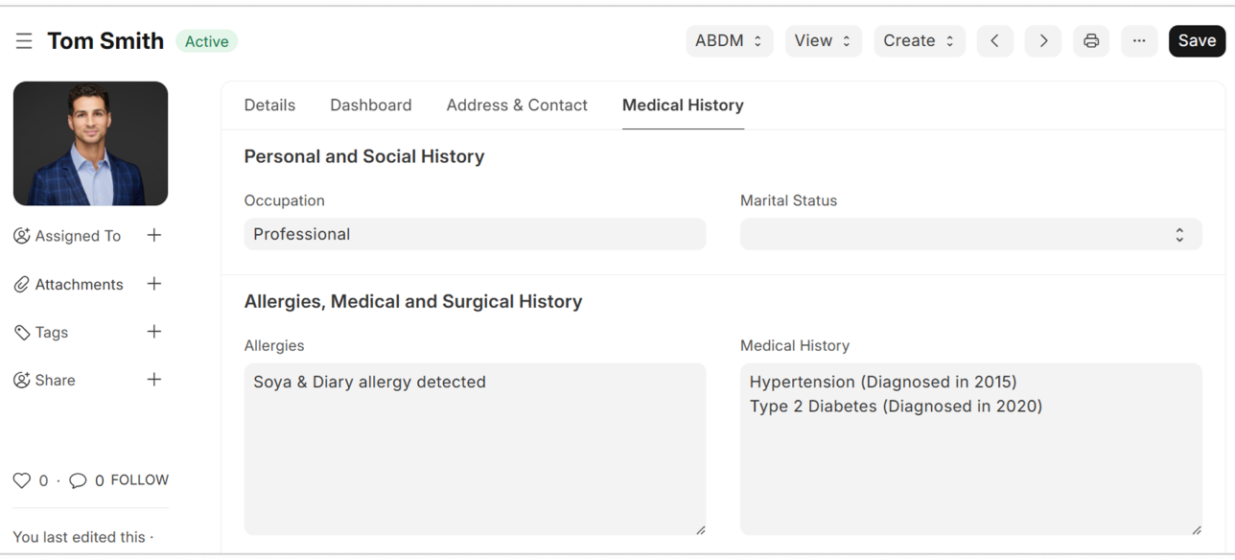Add an attachment with plus icon
This screenshot has width=1235, height=560.
pos(154,283)
